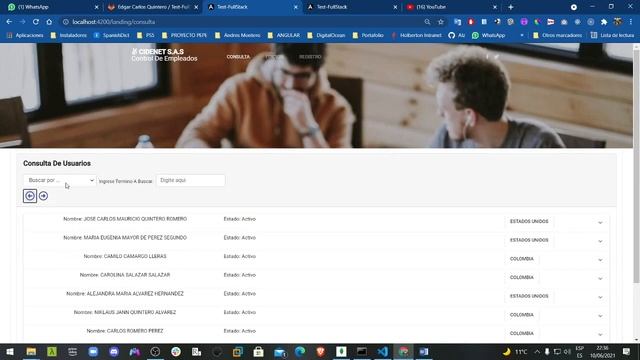
Task: Open Zoom from the taskbar
Action: point(93,352)
